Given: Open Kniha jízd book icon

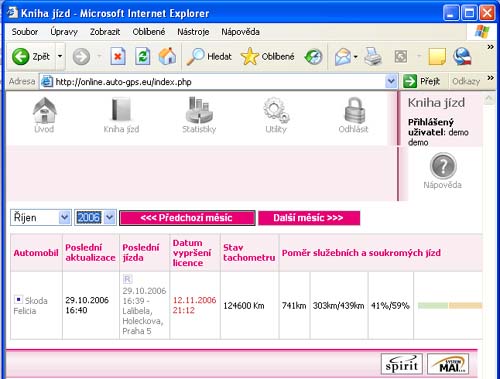Looking at the screenshot, I should pos(121,115).
